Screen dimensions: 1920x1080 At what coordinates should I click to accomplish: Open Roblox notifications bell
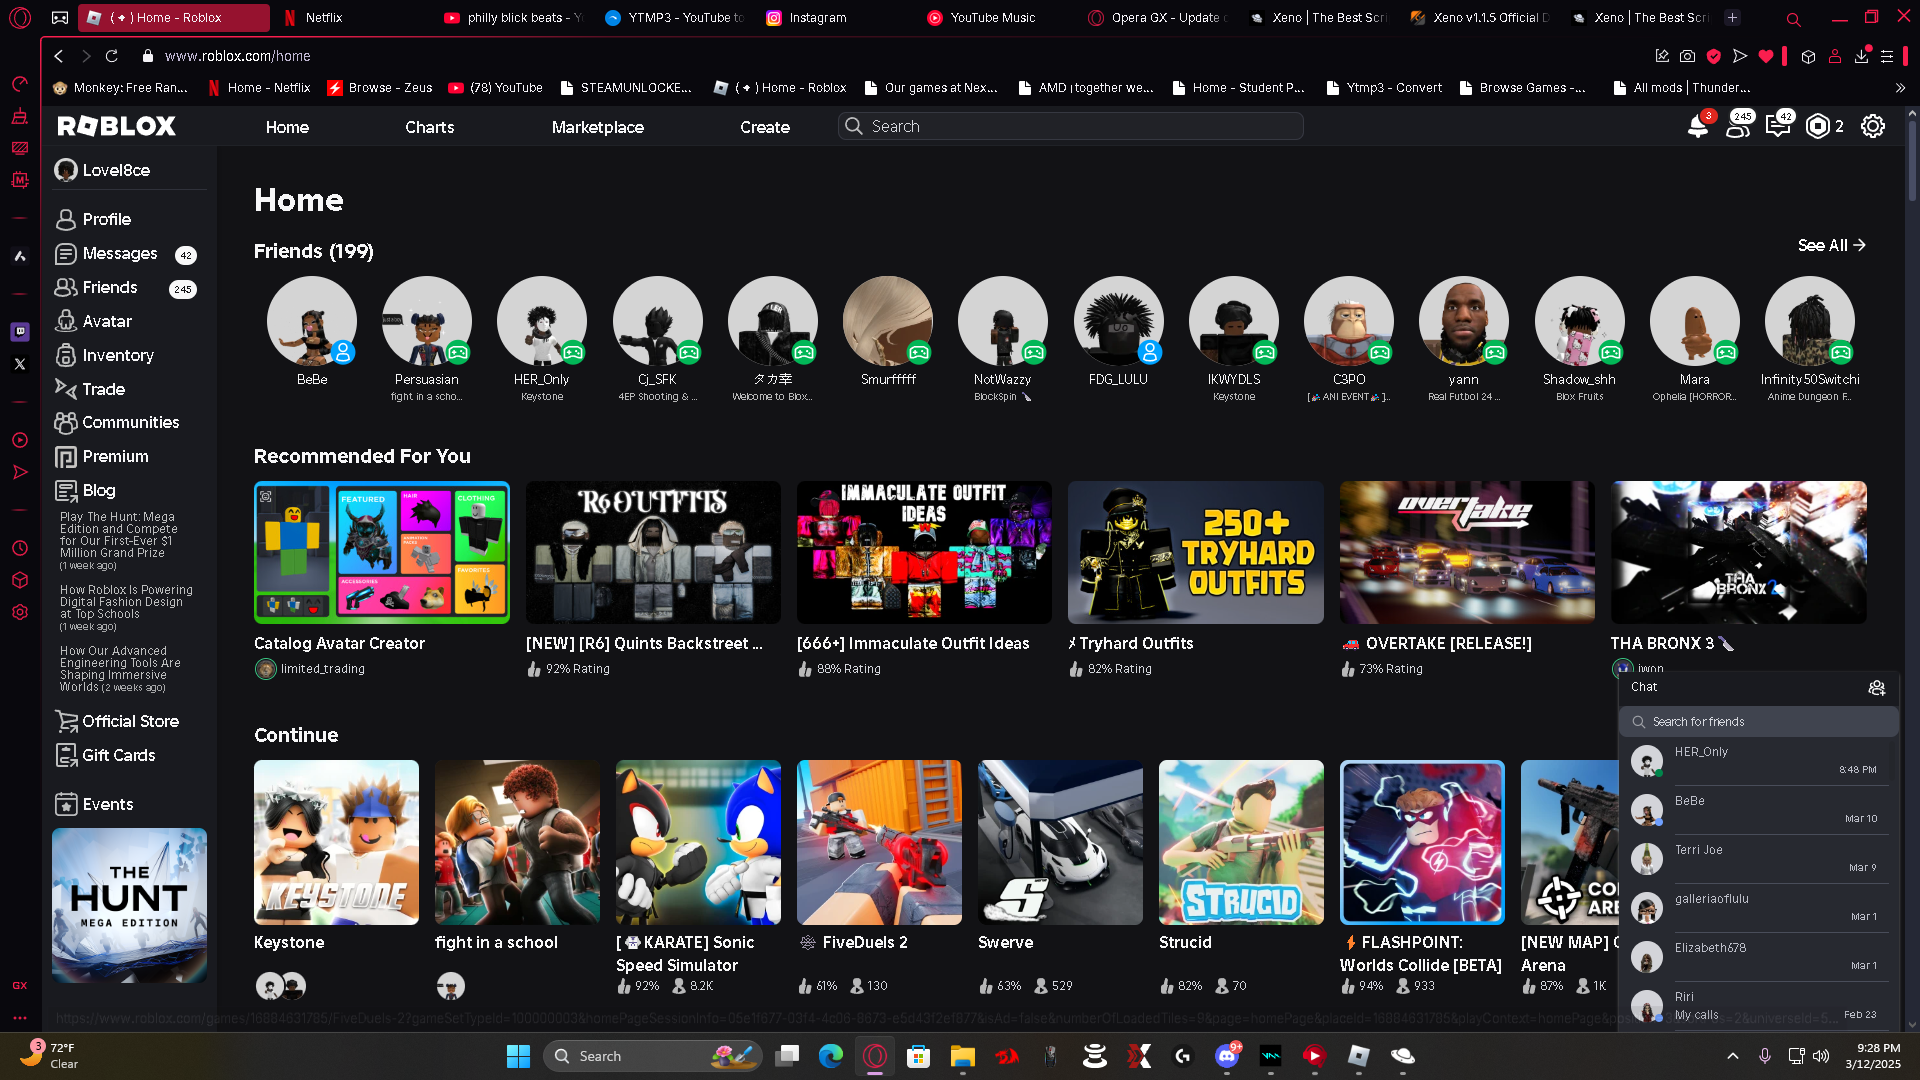[1698, 126]
